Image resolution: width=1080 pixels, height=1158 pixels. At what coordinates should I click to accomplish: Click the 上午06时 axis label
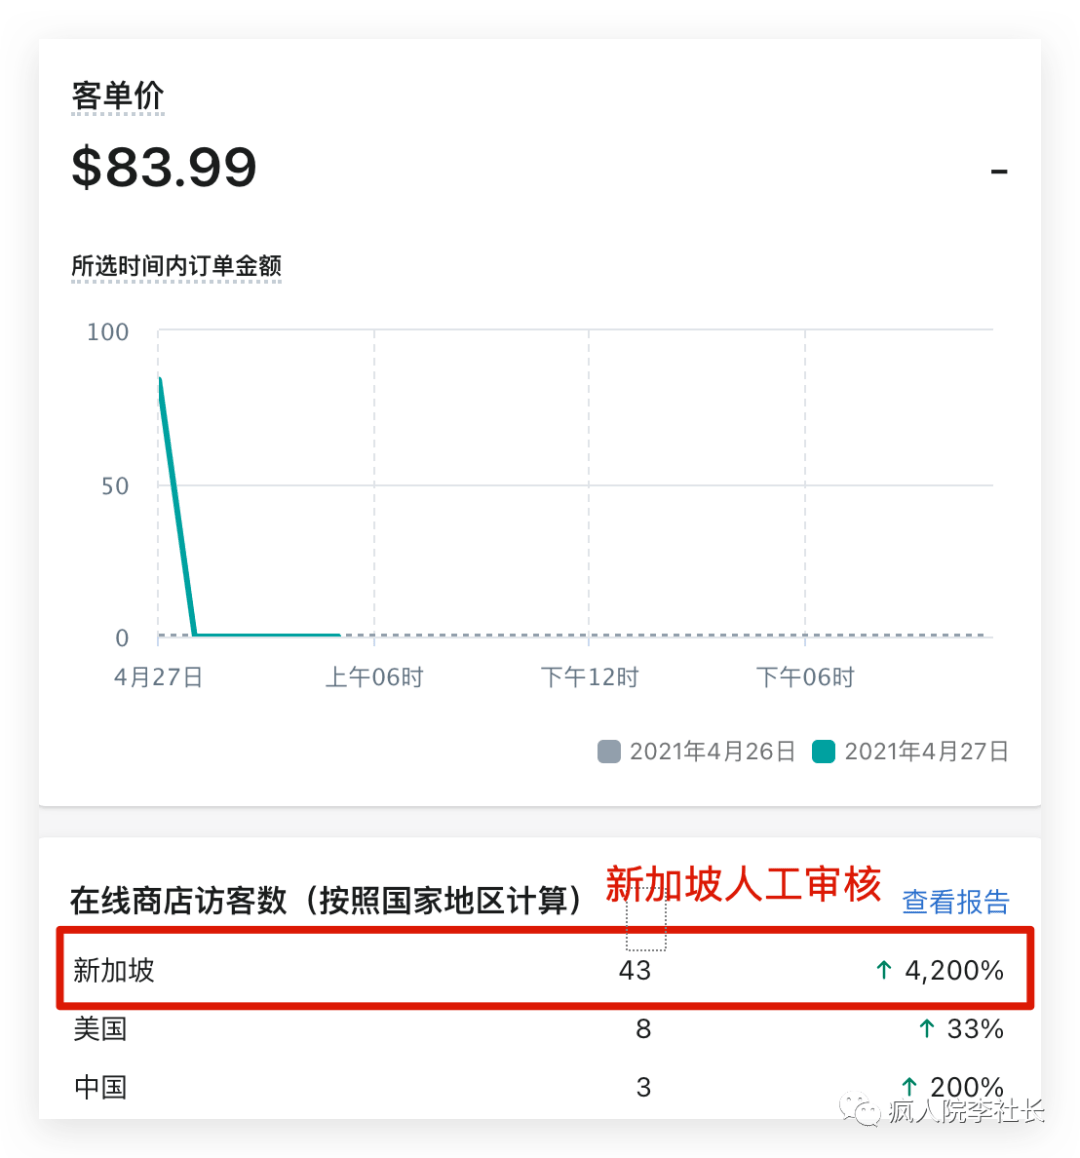click(374, 678)
